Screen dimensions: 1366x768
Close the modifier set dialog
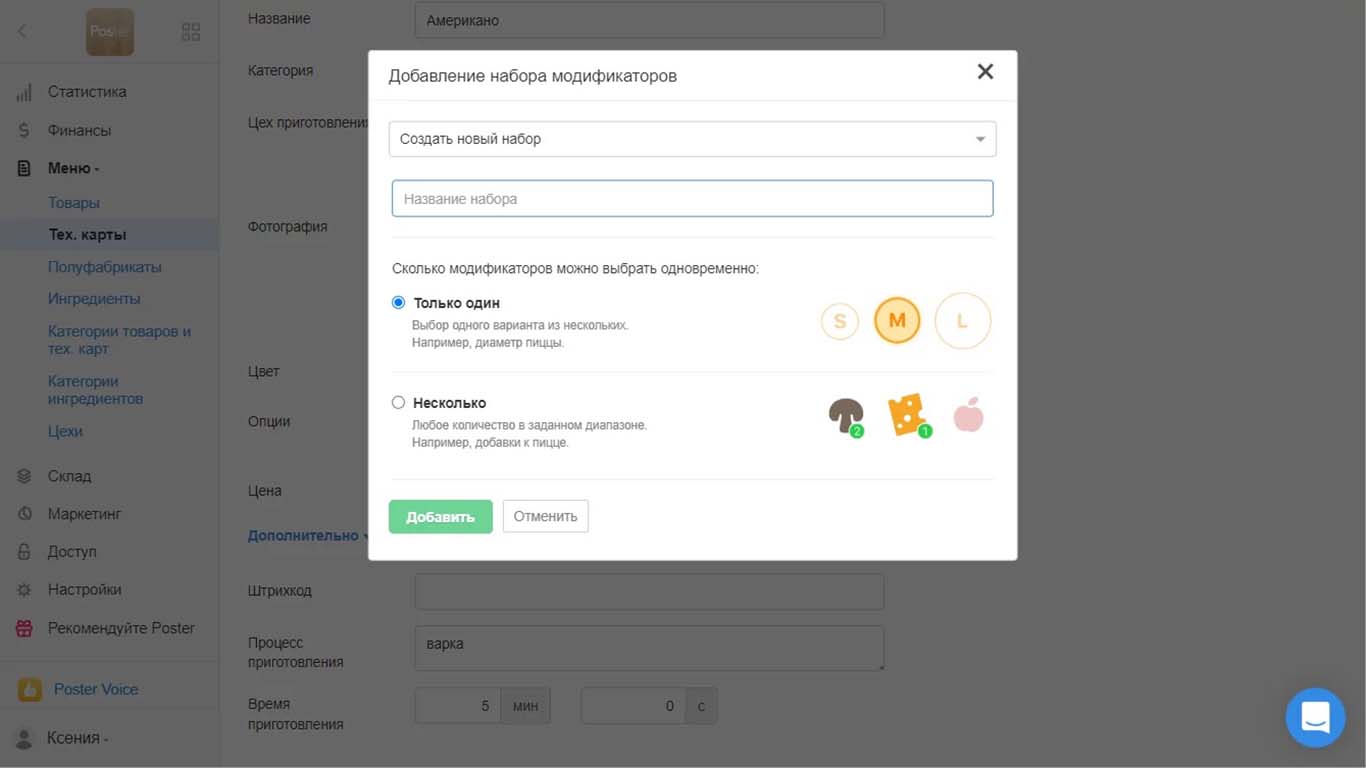[985, 71]
